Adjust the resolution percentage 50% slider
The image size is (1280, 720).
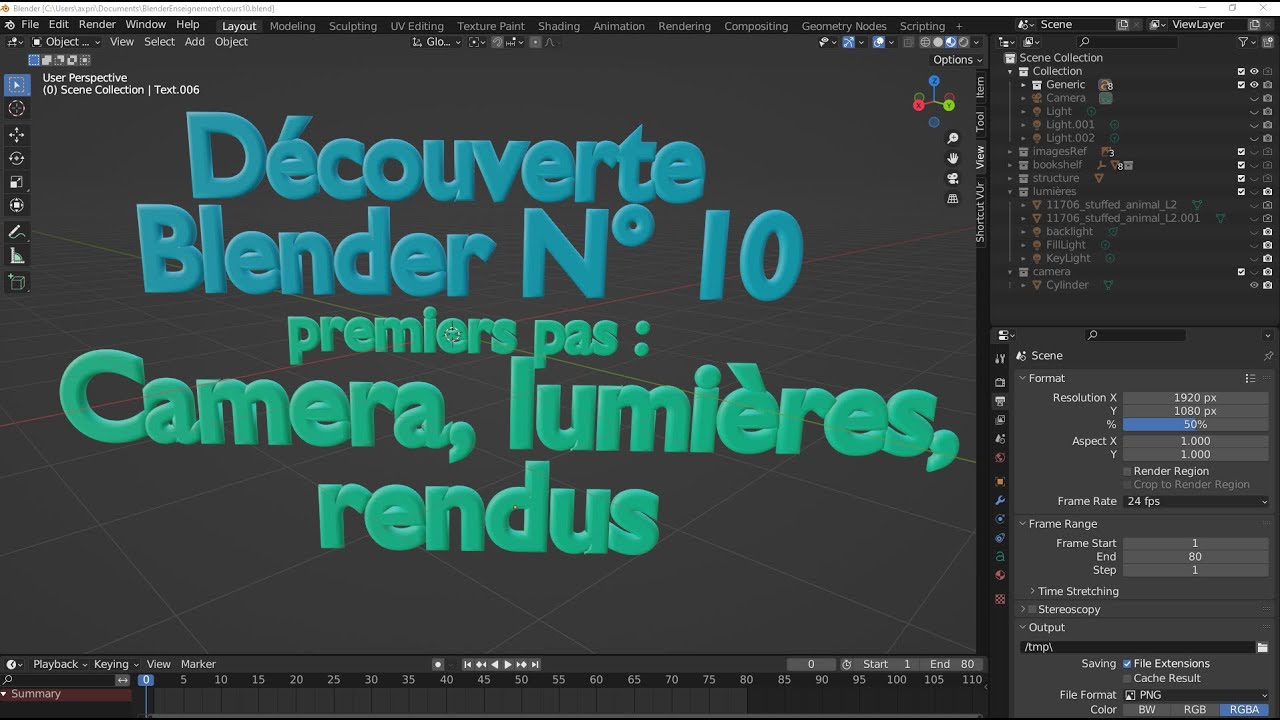point(1195,424)
